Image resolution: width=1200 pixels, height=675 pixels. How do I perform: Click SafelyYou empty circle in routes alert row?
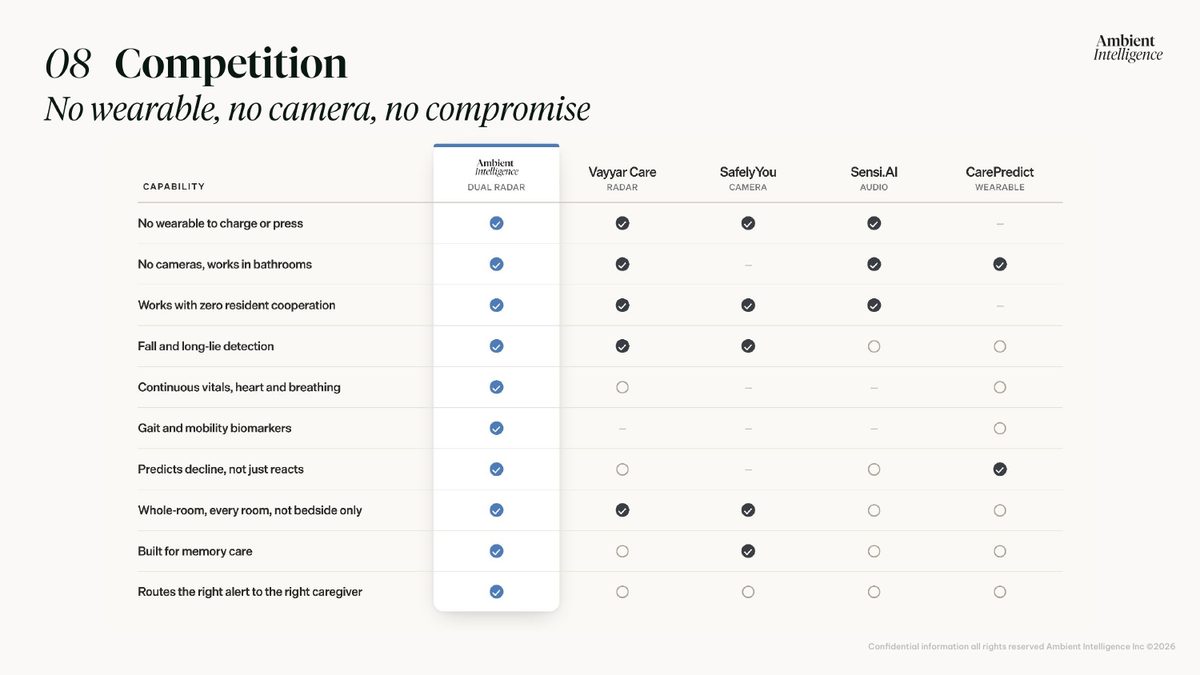[x=748, y=592]
